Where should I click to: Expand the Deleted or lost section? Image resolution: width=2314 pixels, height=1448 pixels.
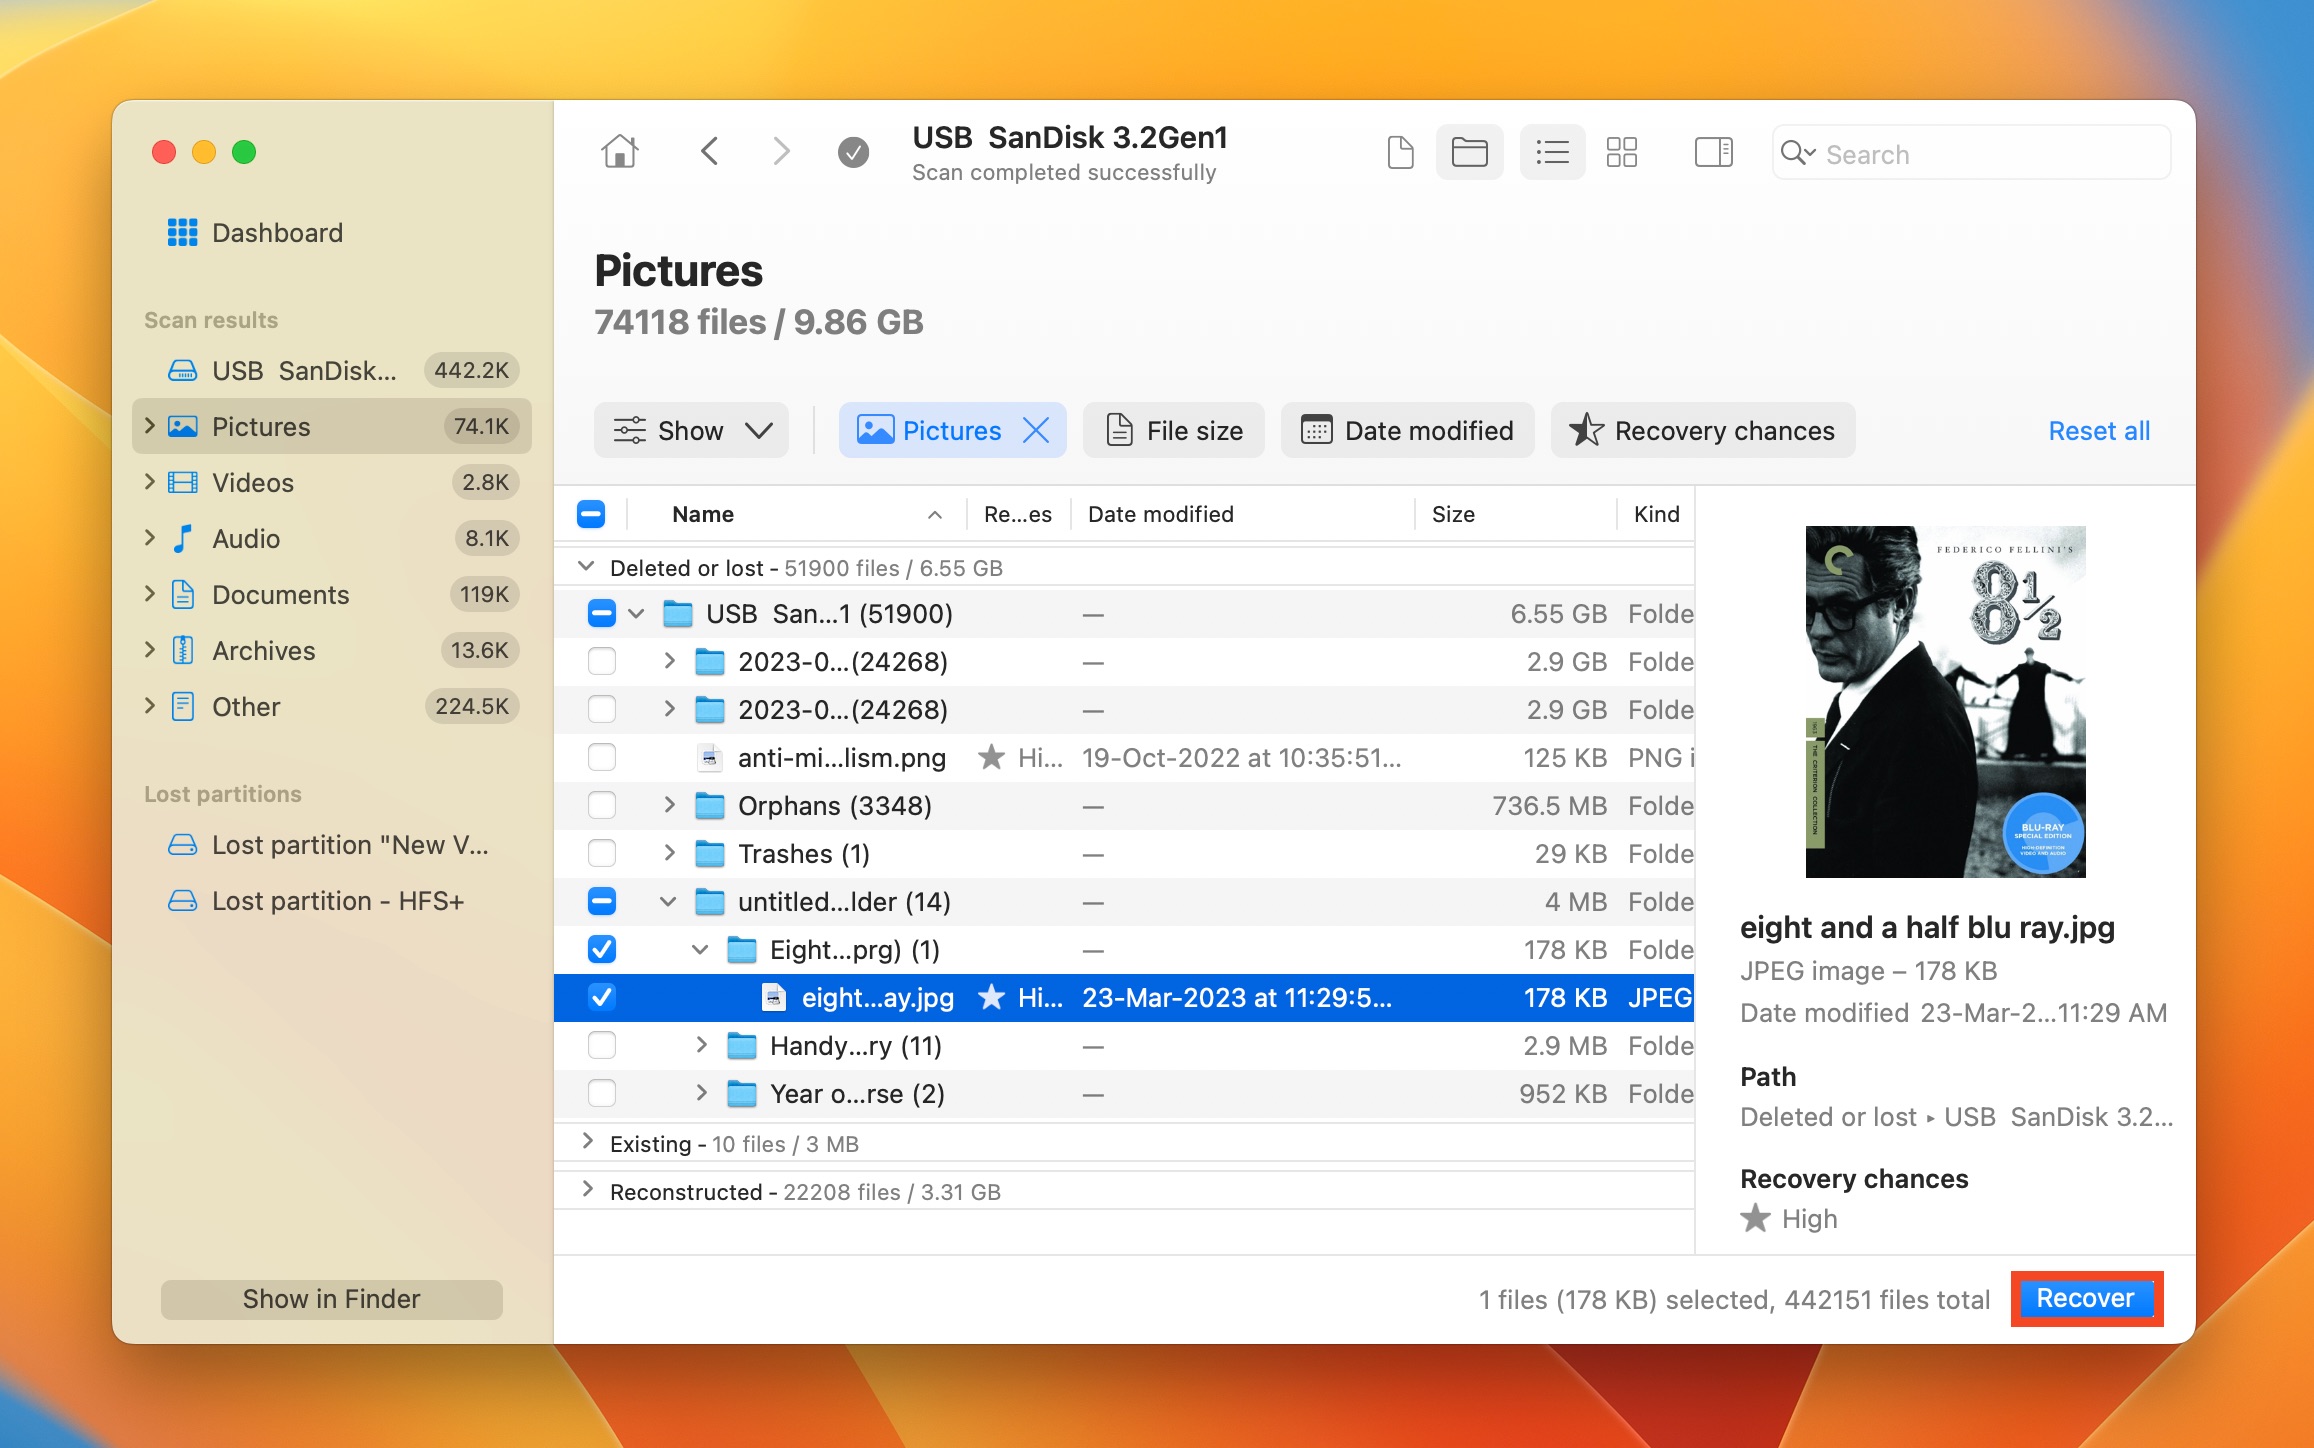pos(589,567)
